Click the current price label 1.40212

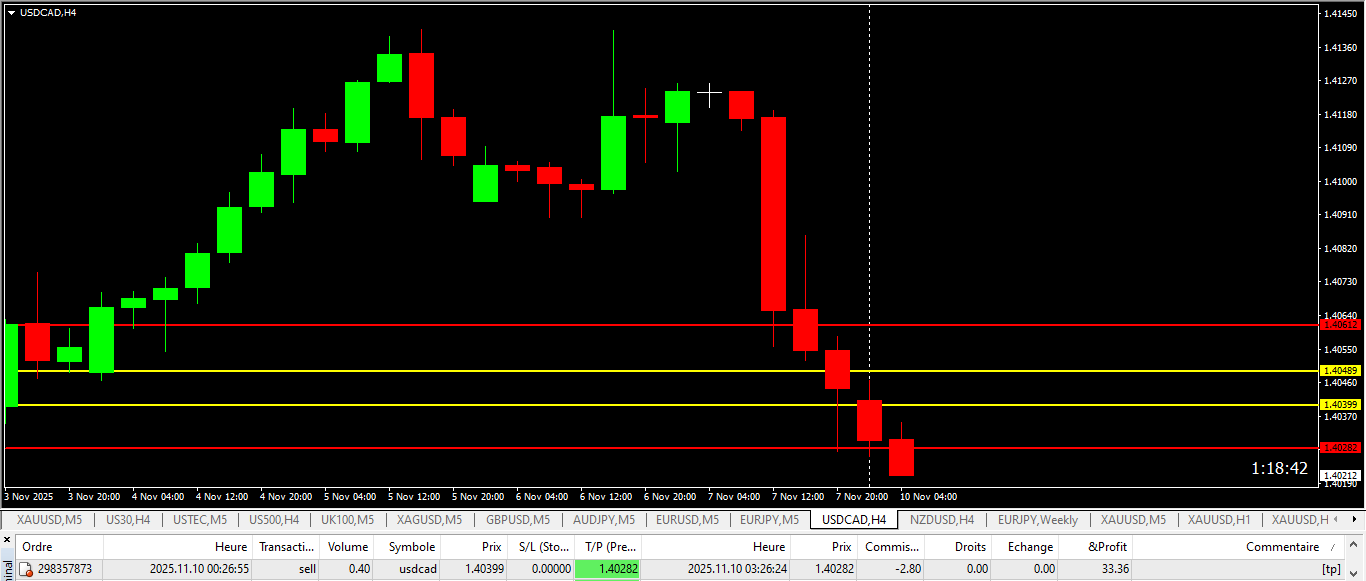1341,475
